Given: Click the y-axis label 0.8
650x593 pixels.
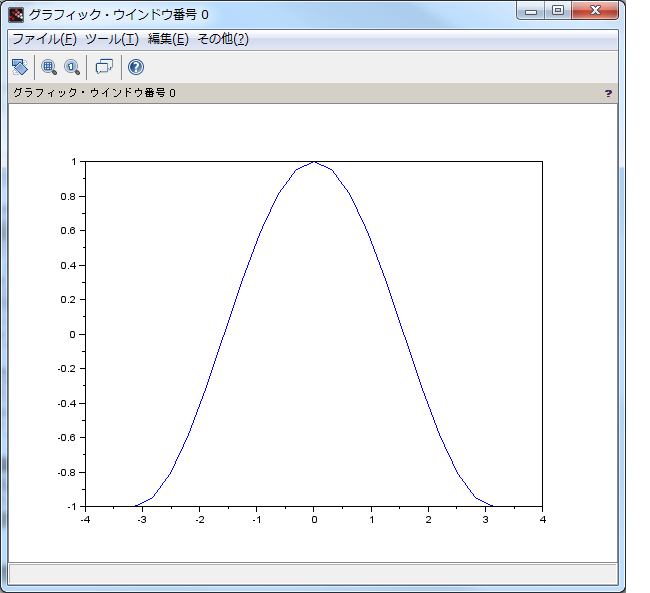Looking at the screenshot, I should (x=68, y=197).
